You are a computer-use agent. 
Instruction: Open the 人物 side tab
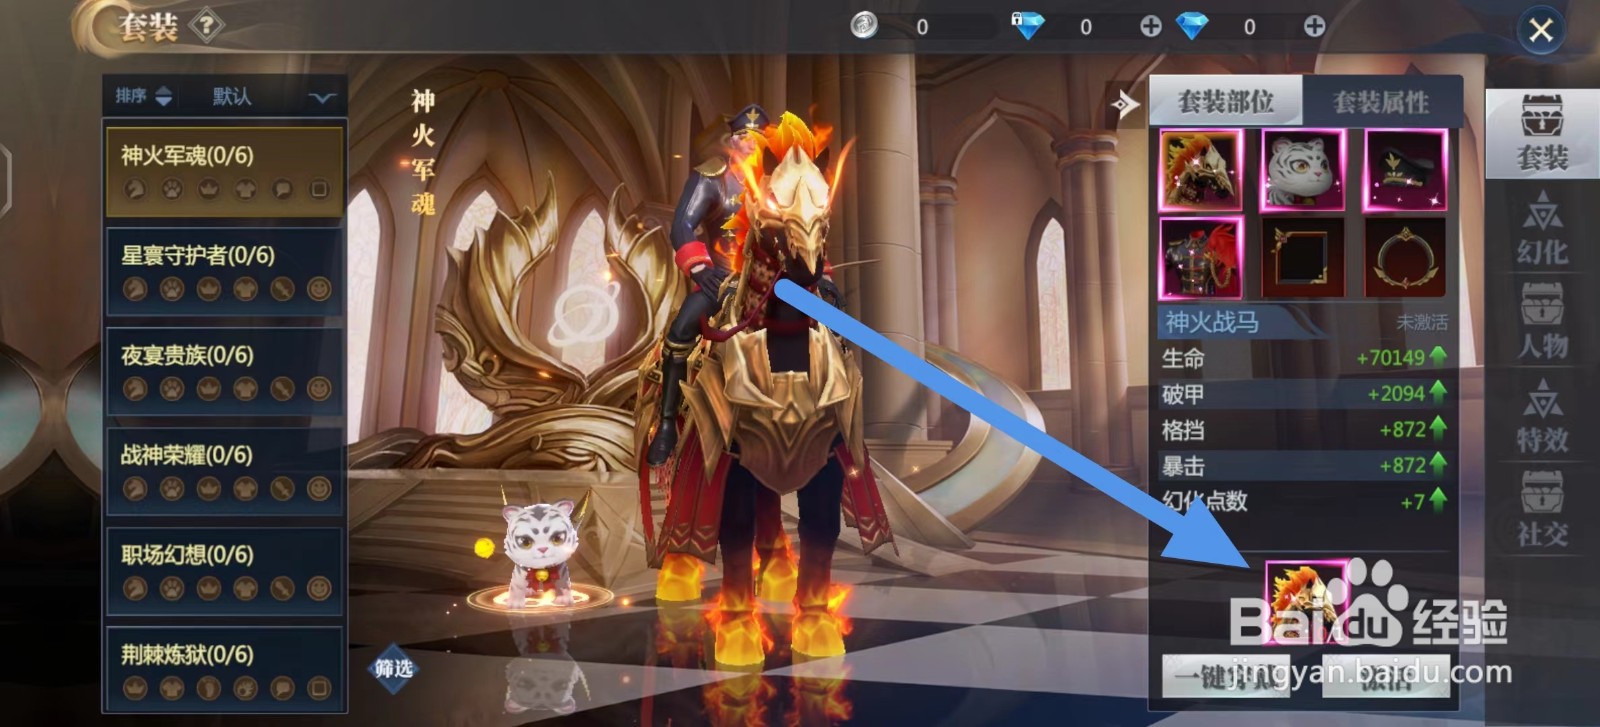pos(1542,322)
